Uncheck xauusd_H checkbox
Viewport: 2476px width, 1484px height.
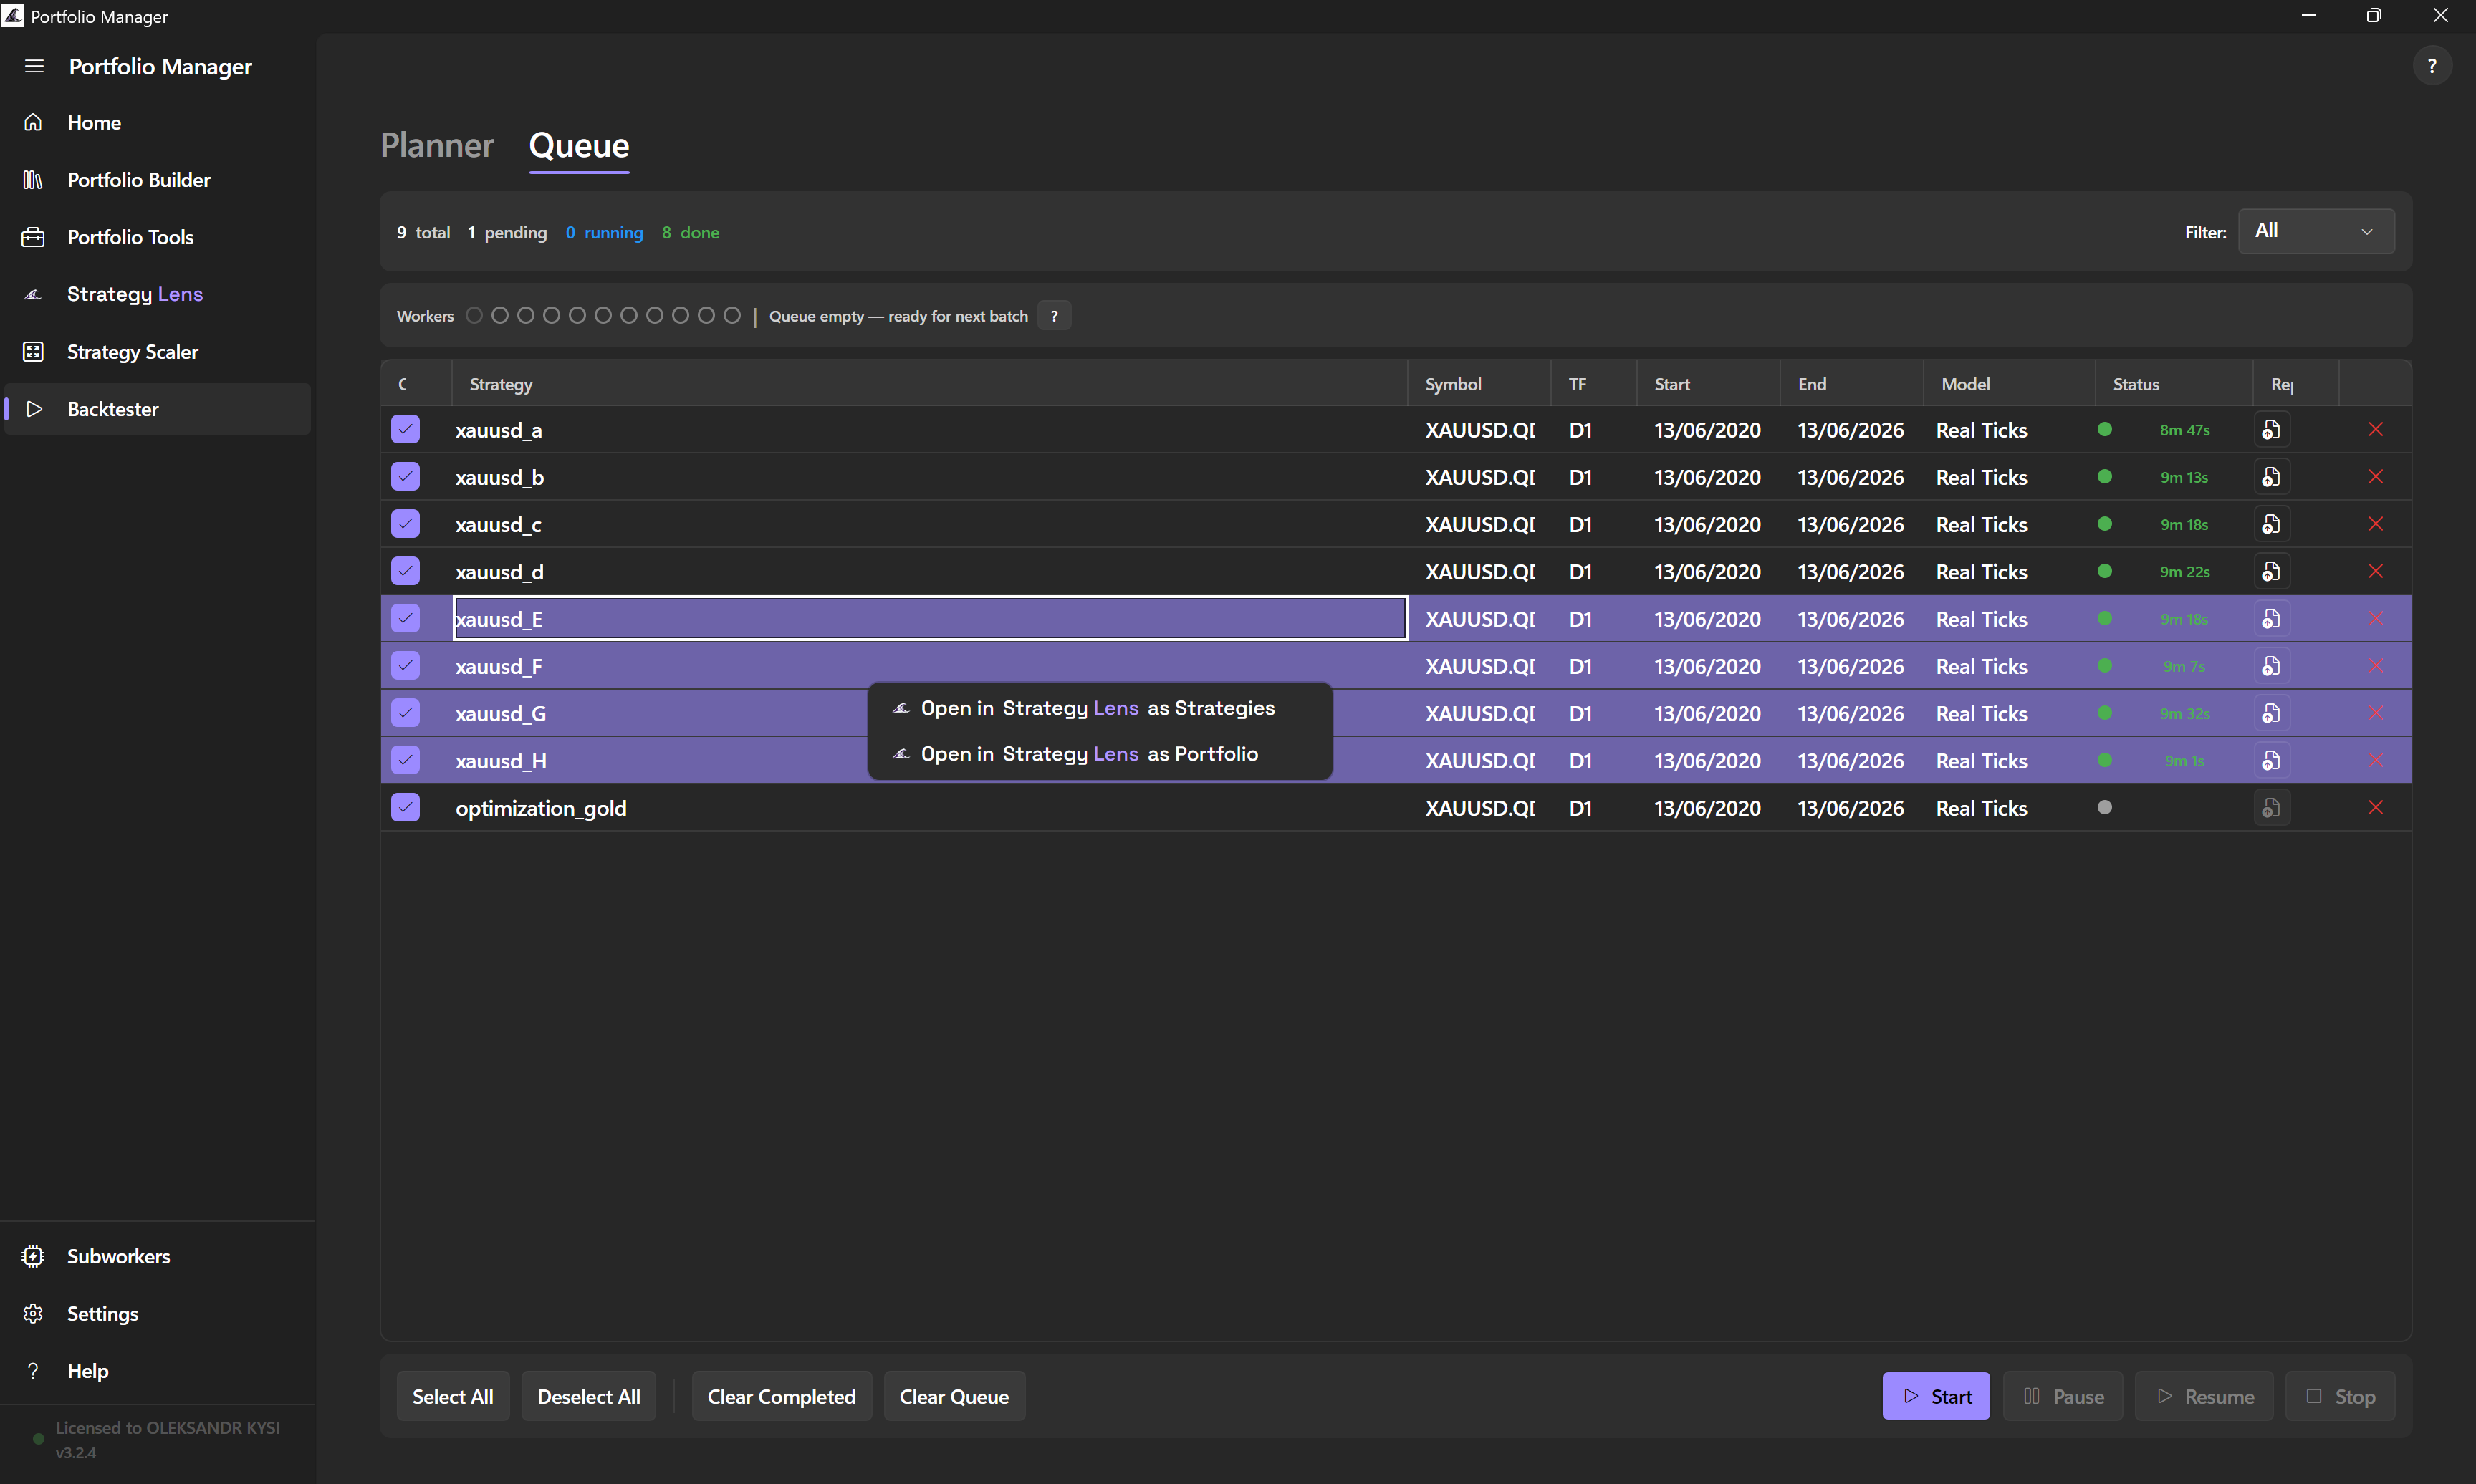coord(405,760)
